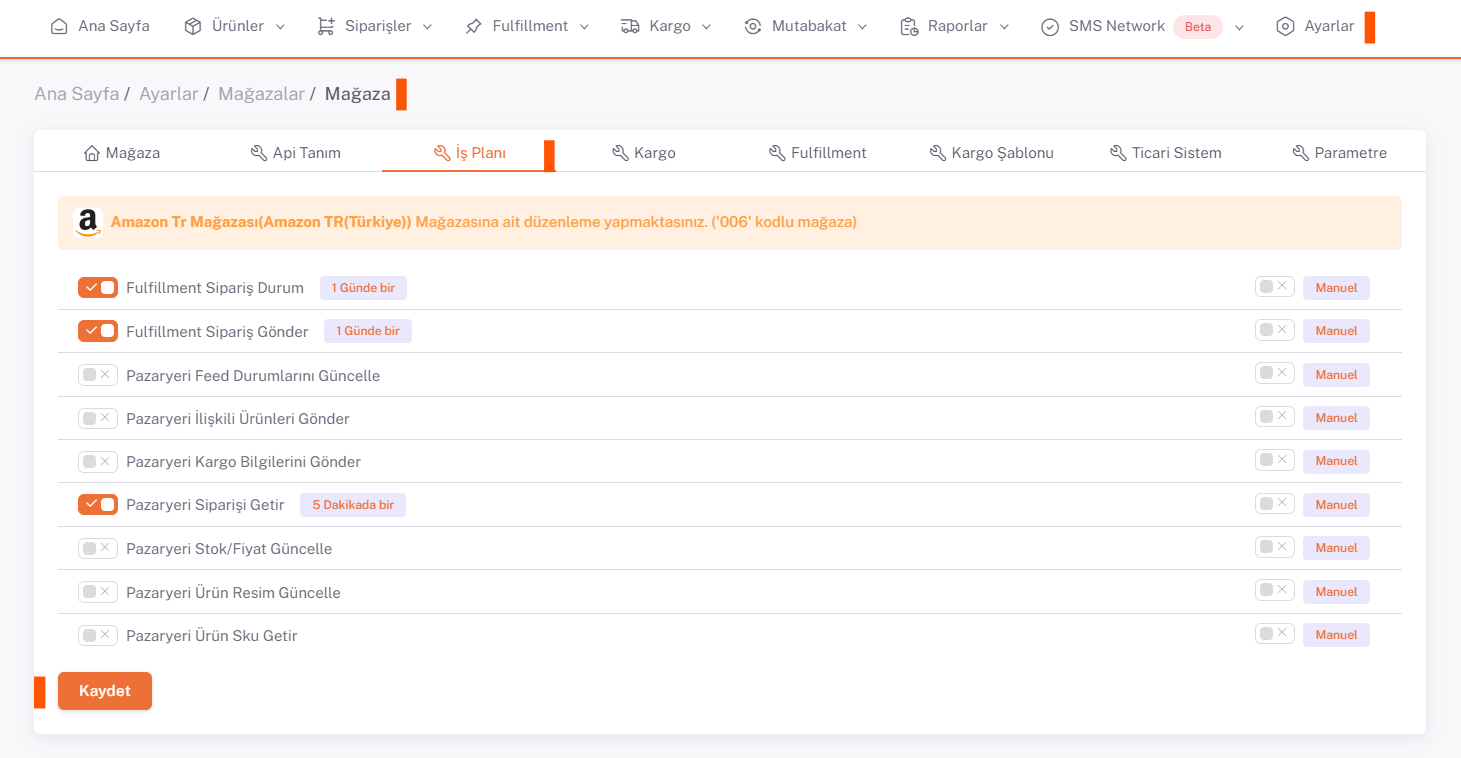Click the Fulfillment pin icon
Image resolution: width=1461 pixels, height=758 pixels.
coord(474,27)
